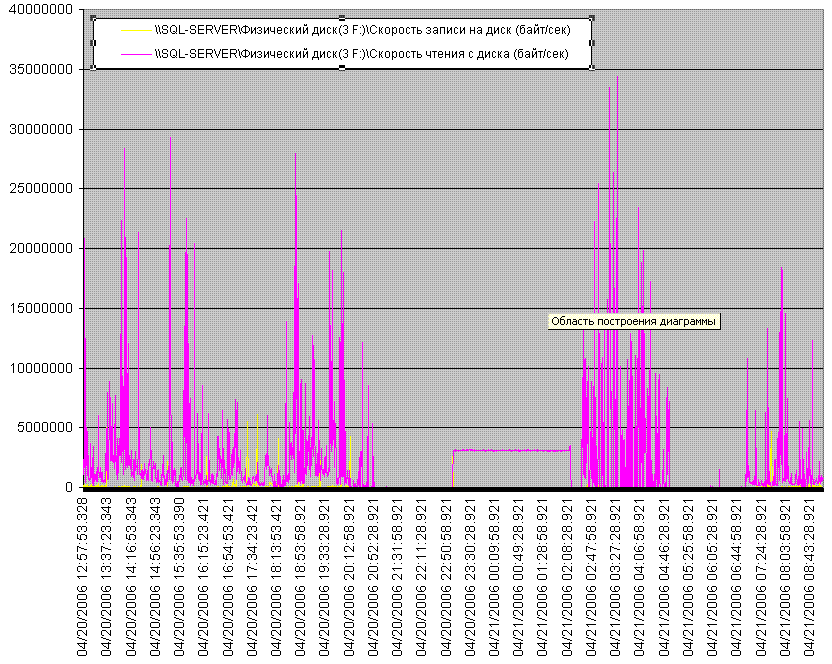Click the legend's top-right resize handle

click(x=592, y=18)
